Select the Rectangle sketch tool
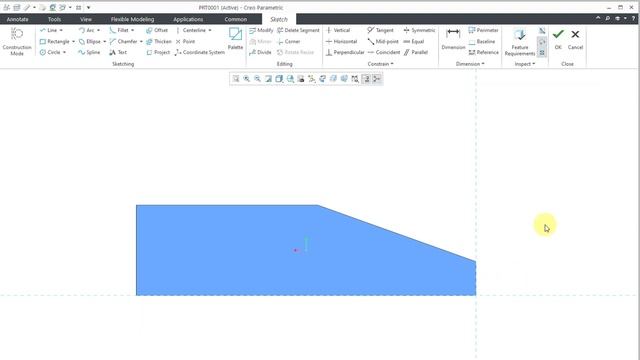The image size is (640, 360). click(55, 42)
